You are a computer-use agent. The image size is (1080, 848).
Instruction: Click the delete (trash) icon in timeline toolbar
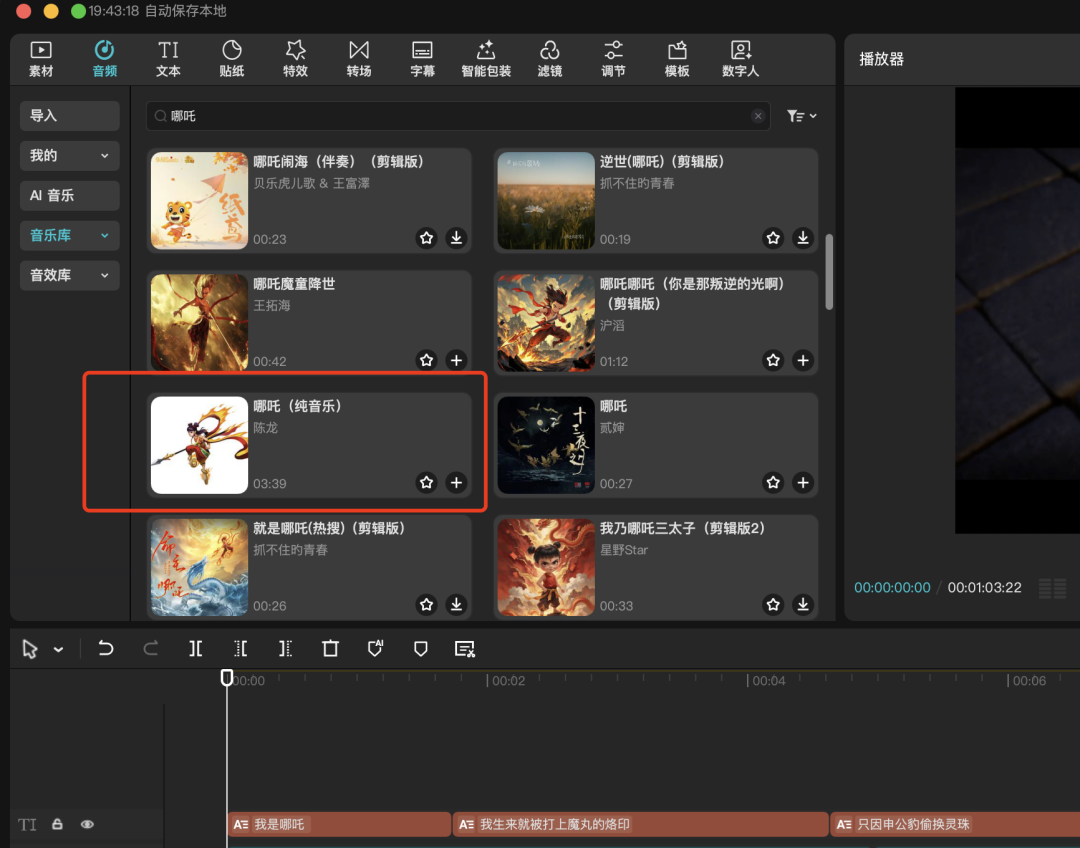tap(330, 648)
